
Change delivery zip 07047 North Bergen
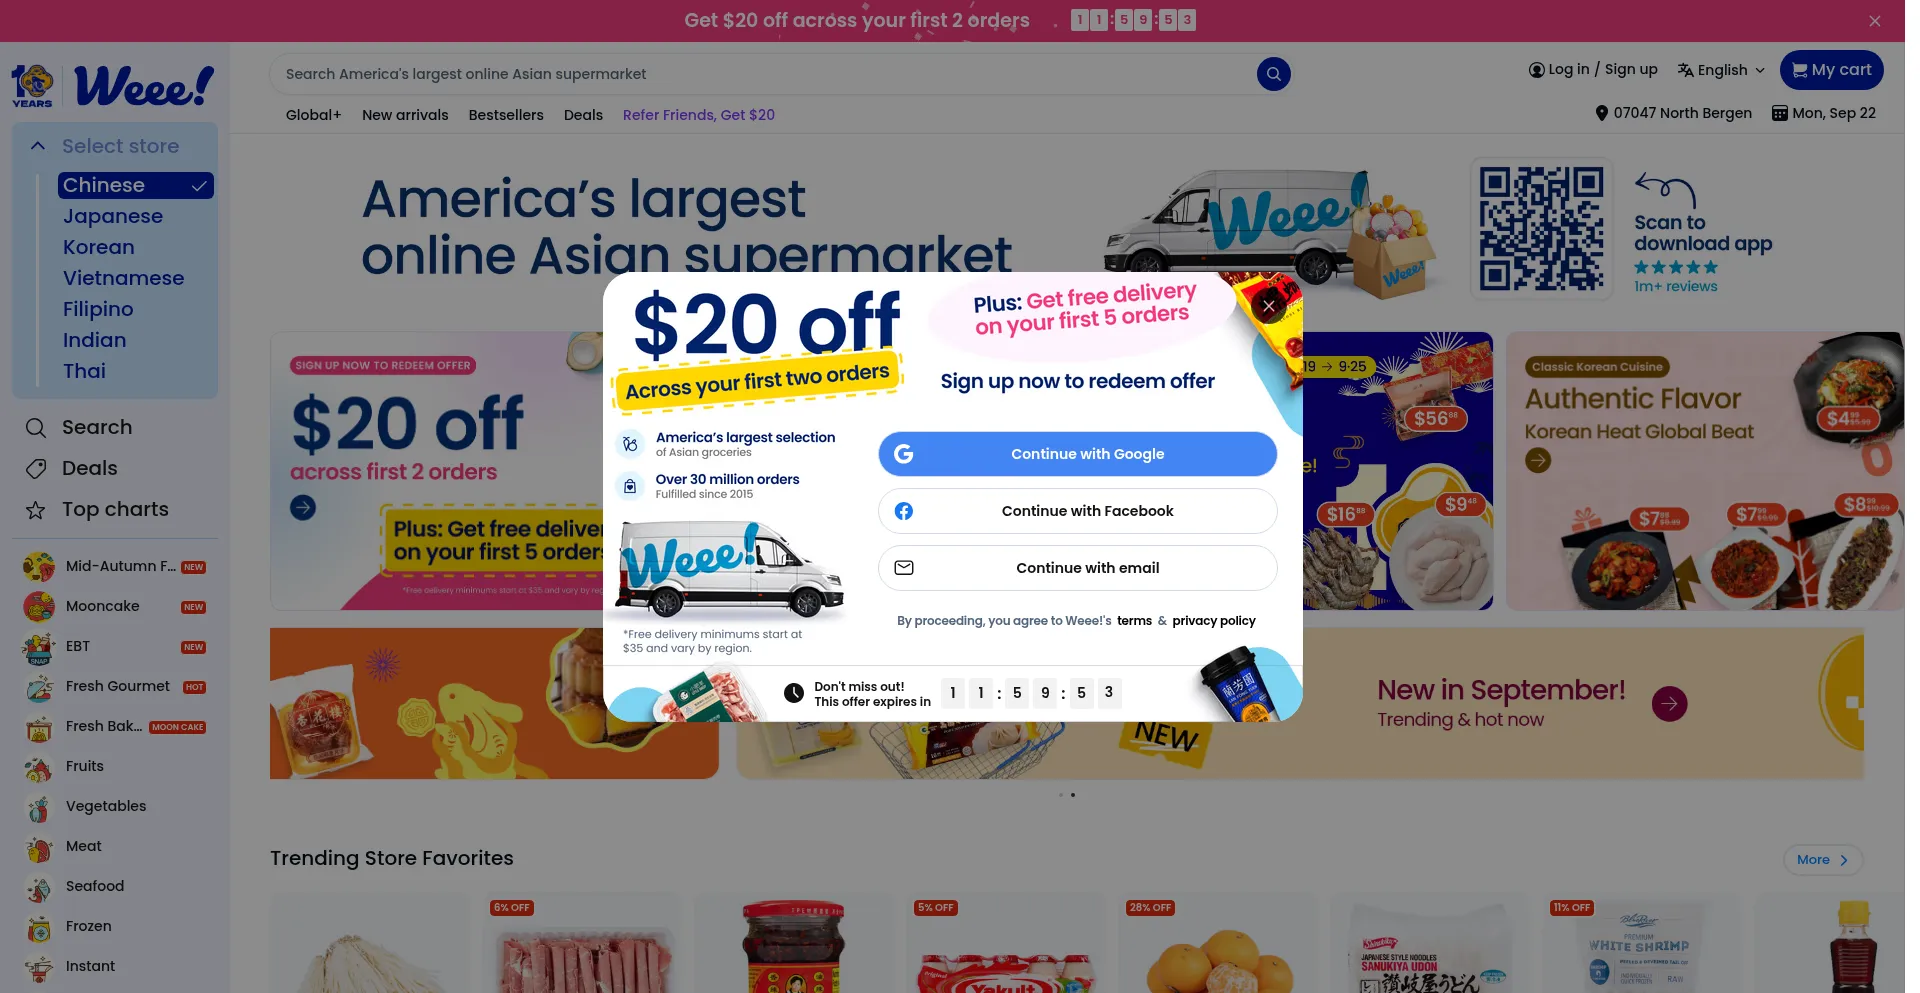point(1673,113)
